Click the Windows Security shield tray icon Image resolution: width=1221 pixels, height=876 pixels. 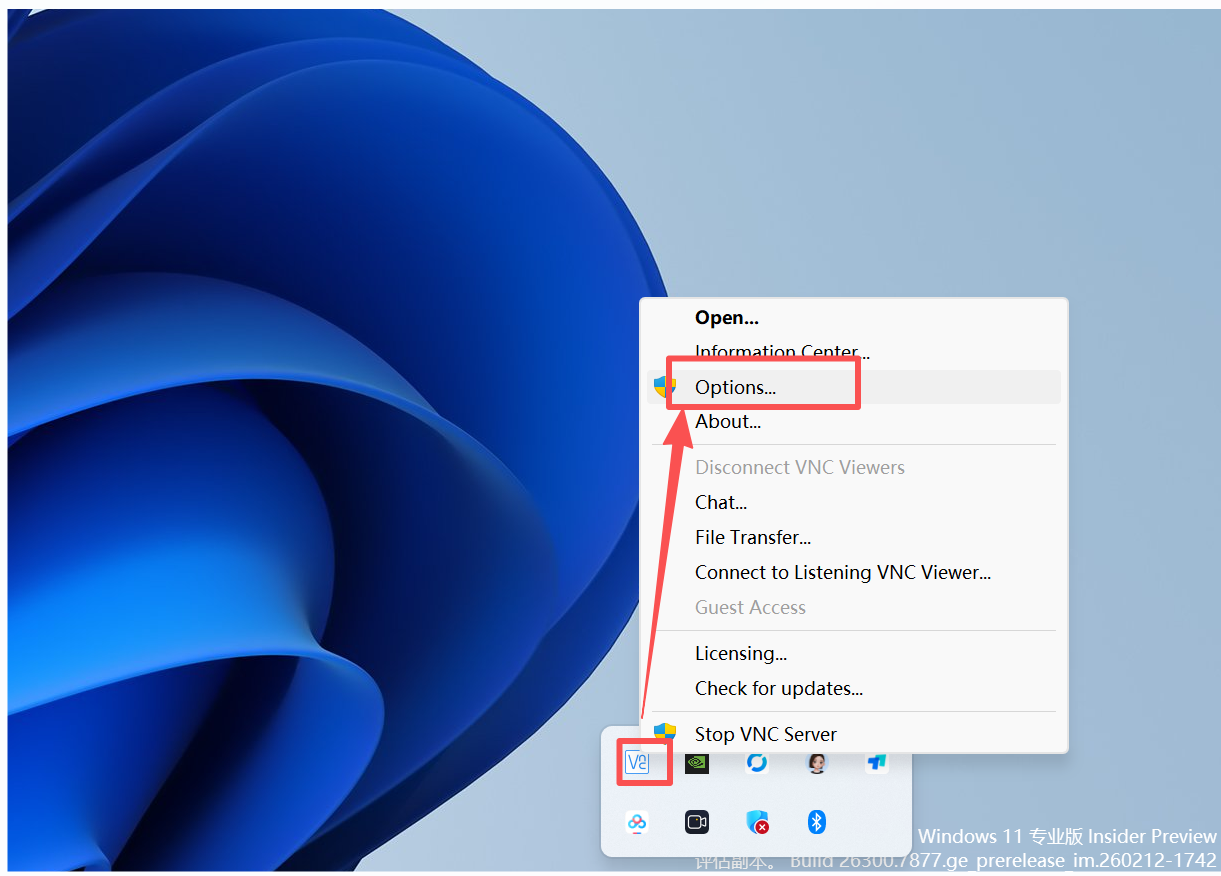click(758, 822)
